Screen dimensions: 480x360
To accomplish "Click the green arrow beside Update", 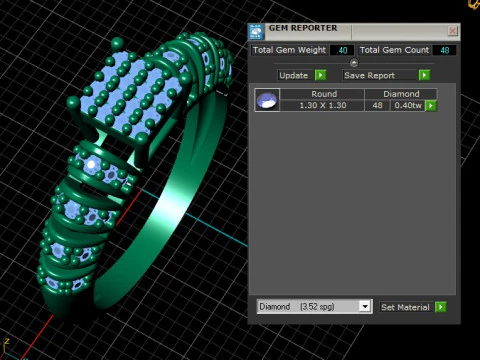I will pyautogui.click(x=320, y=75).
